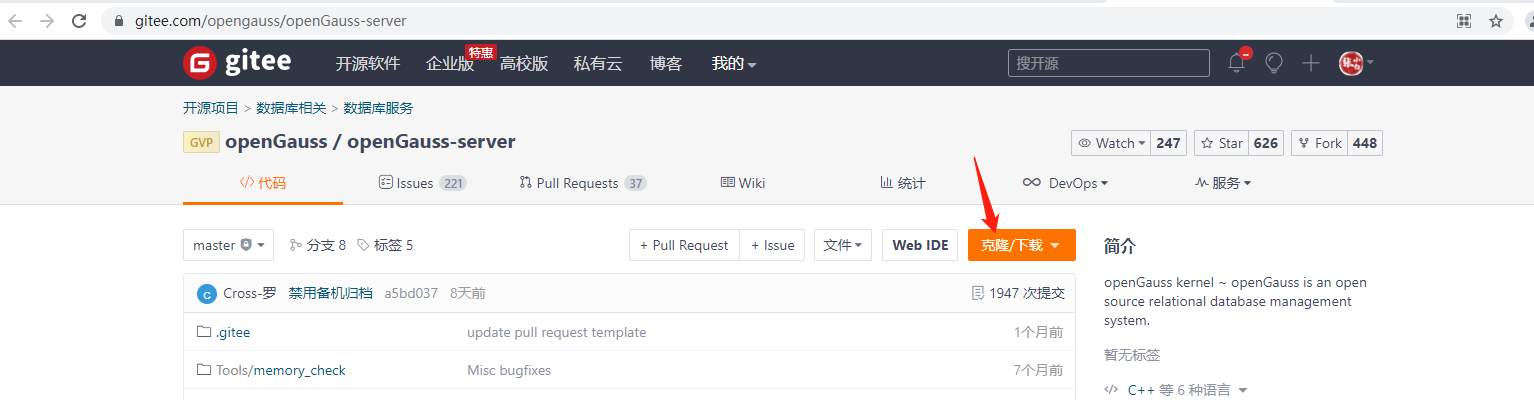The image size is (1534, 400).
Task: Fork the repository
Action: [1319, 143]
